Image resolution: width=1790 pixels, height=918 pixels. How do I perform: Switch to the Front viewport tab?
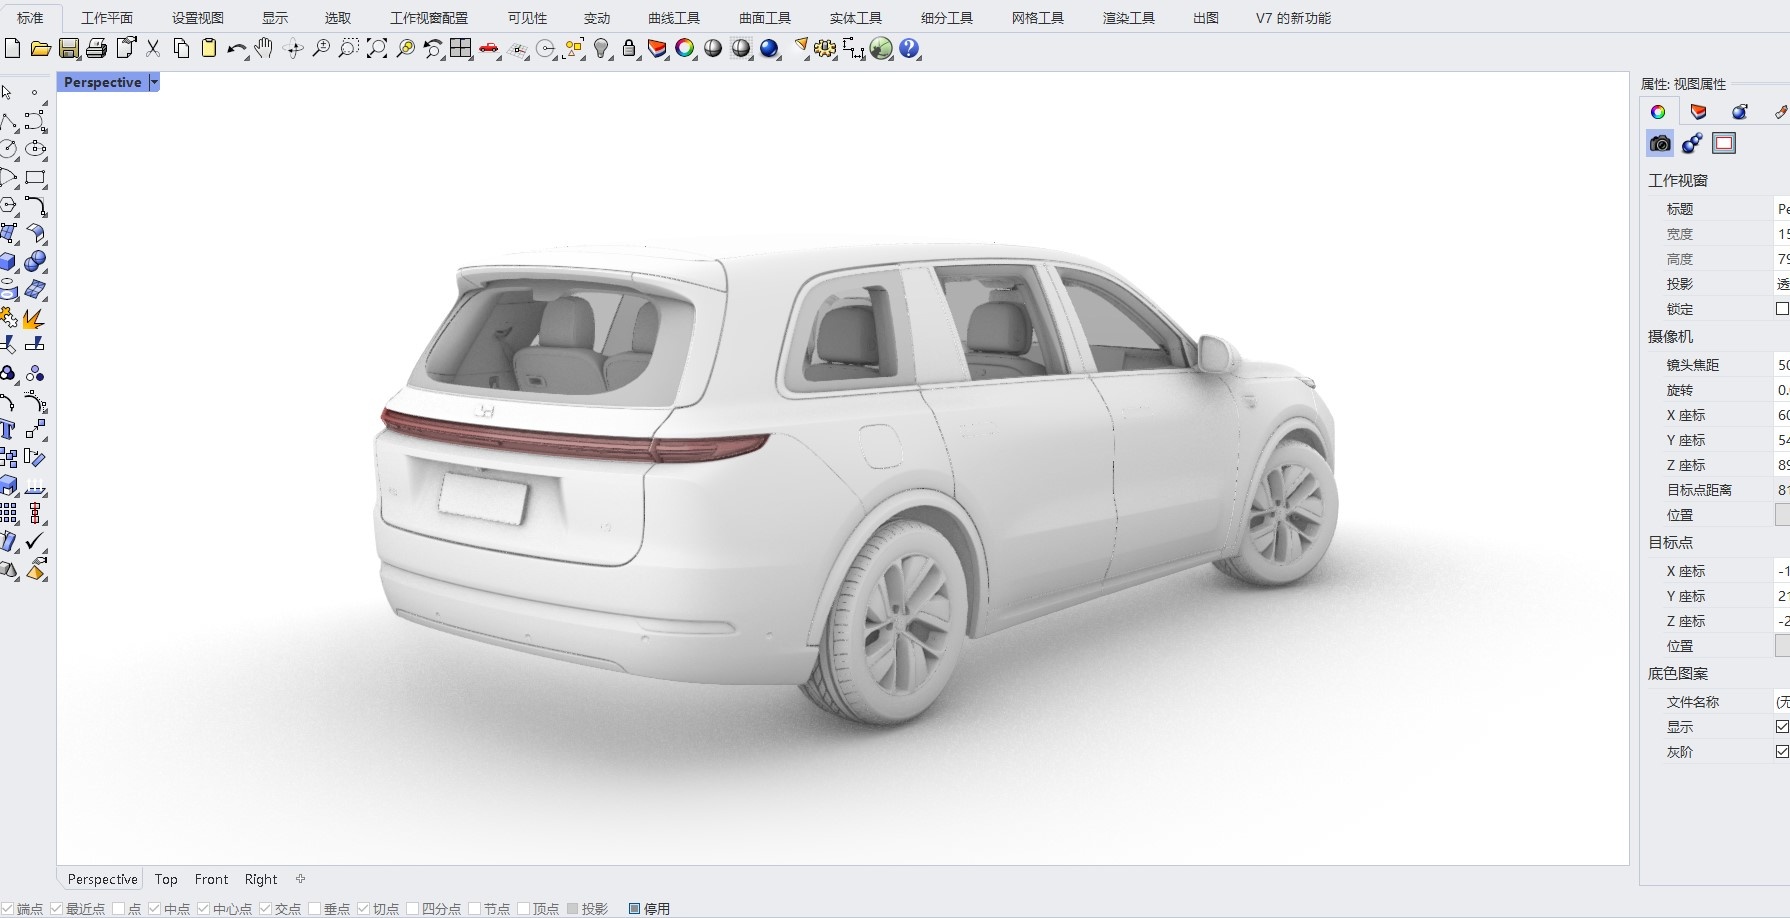pyautogui.click(x=211, y=879)
